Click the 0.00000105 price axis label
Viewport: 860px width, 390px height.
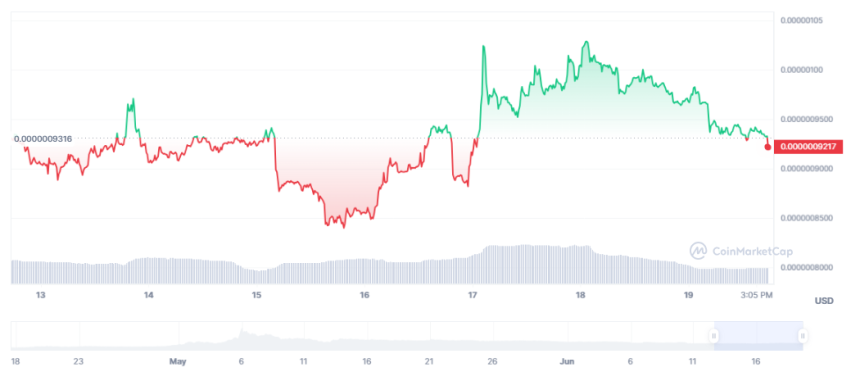click(804, 20)
